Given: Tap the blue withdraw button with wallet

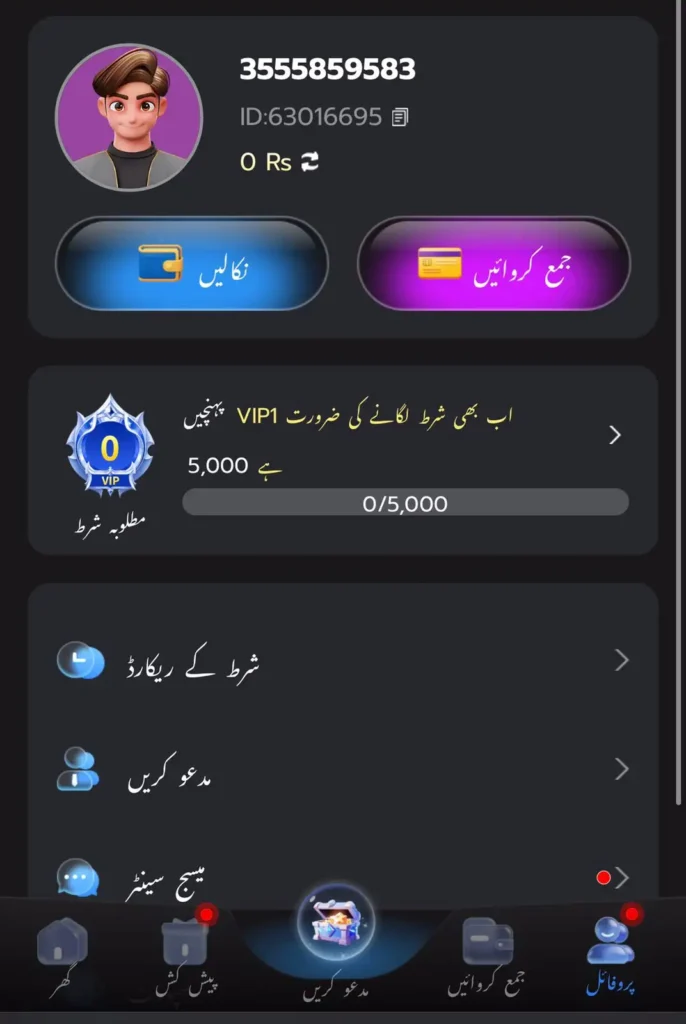Looking at the screenshot, I should coord(191,264).
